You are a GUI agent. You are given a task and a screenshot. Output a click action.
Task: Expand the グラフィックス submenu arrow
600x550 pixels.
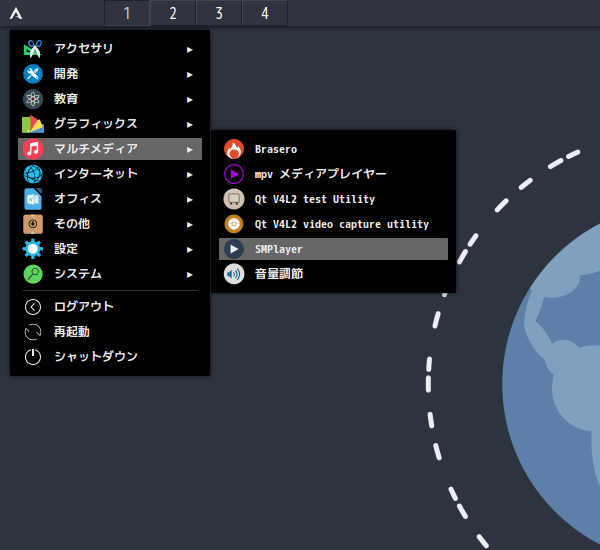(189, 125)
